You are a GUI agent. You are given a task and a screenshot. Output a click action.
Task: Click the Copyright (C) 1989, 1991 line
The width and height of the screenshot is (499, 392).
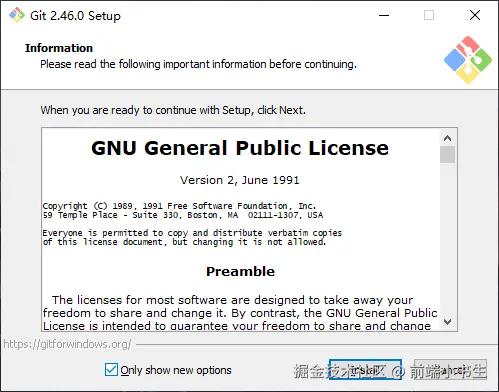tap(179, 206)
